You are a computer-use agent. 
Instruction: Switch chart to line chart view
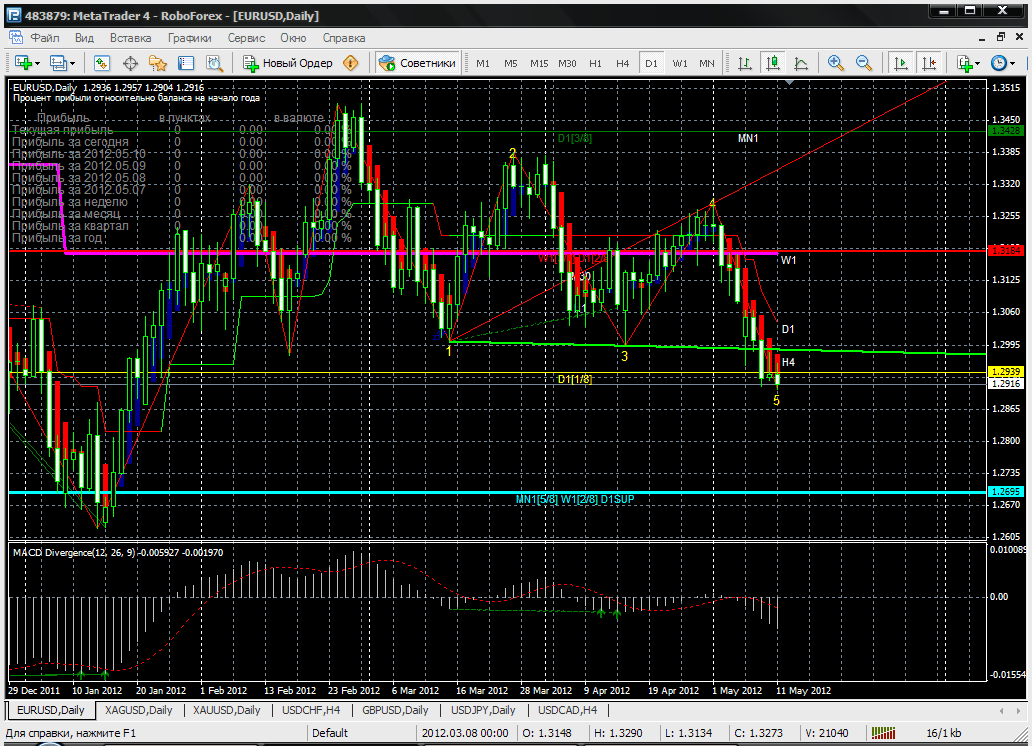tap(801, 63)
